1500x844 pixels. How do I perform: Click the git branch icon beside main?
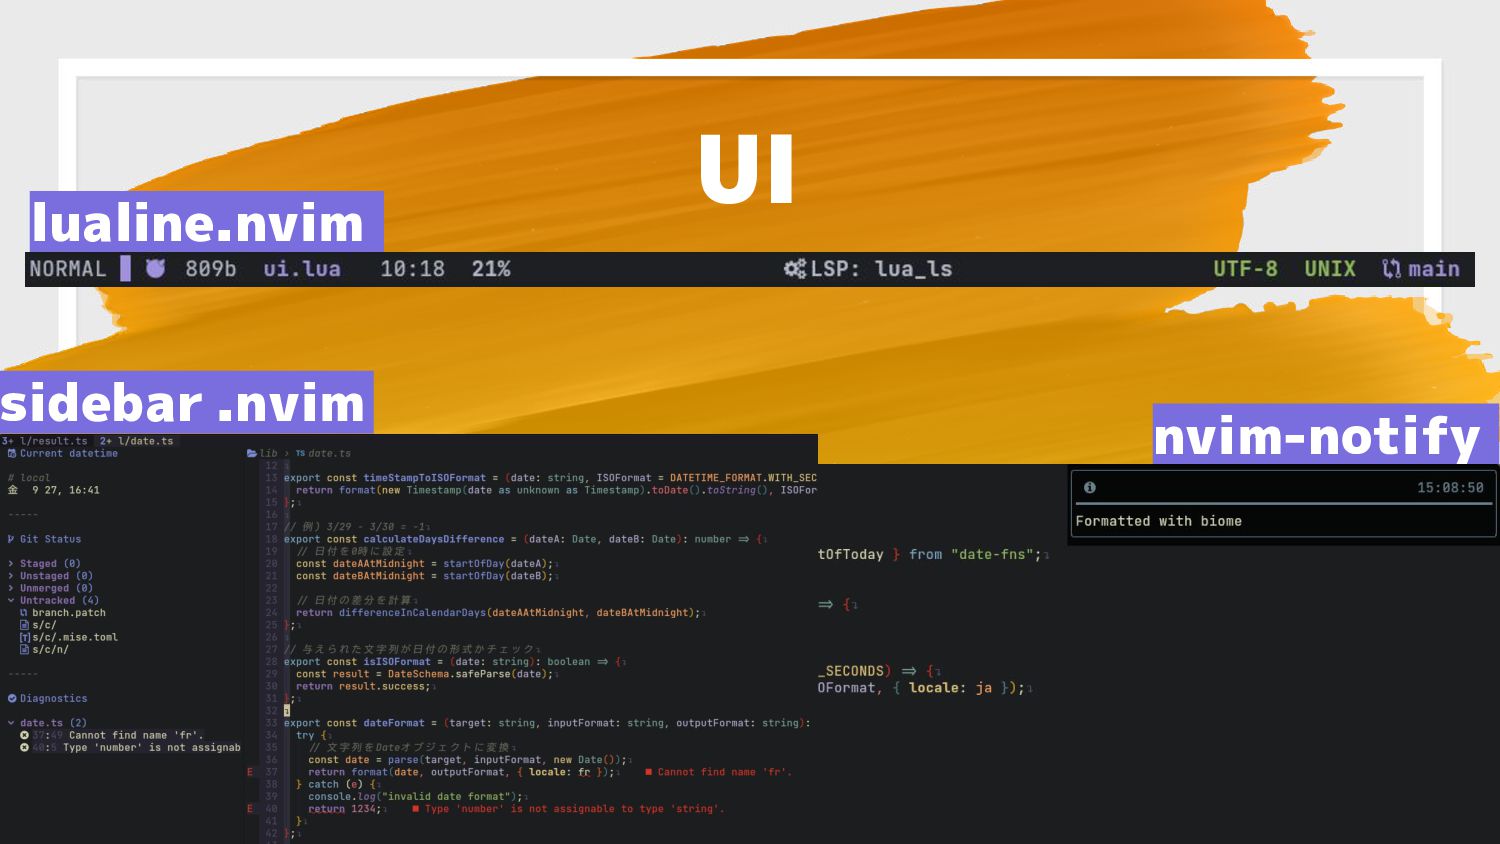1391,268
